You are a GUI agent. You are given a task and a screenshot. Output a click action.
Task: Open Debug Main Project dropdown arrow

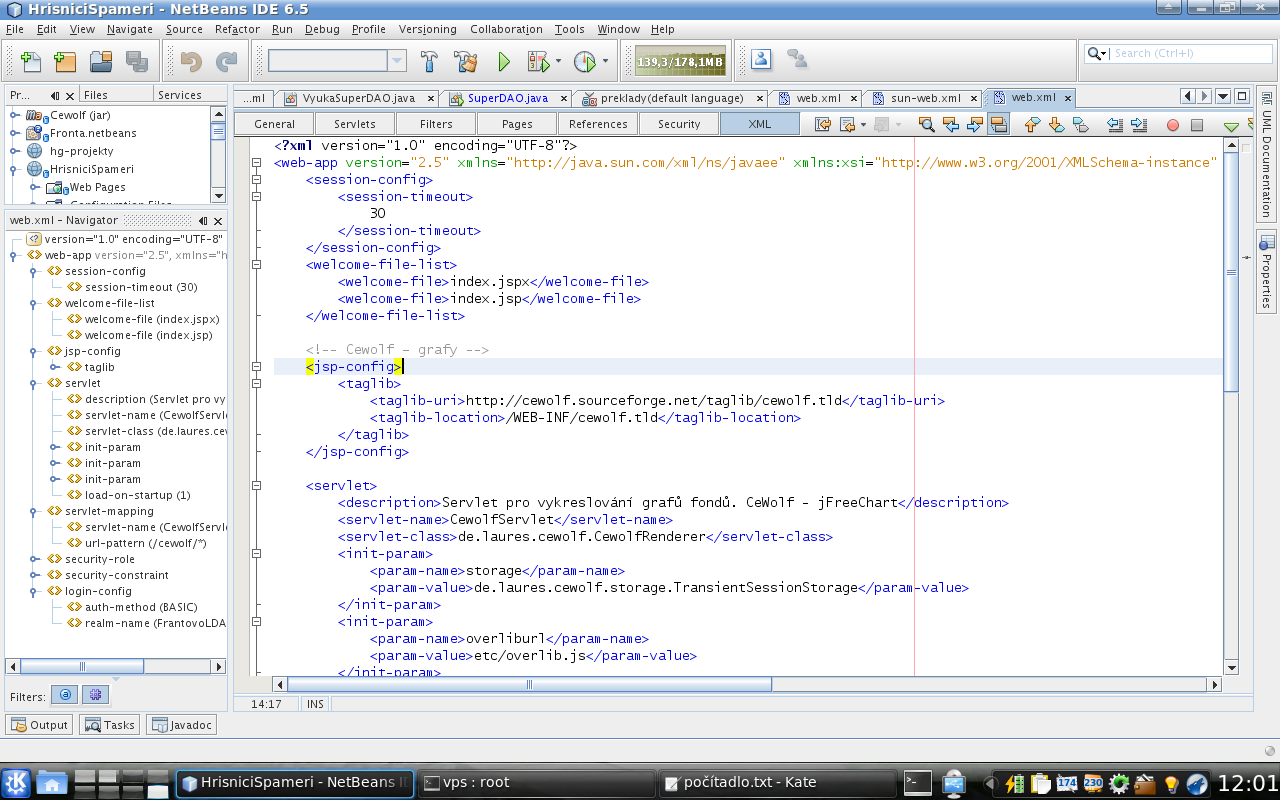pyautogui.click(x=559, y=62)
